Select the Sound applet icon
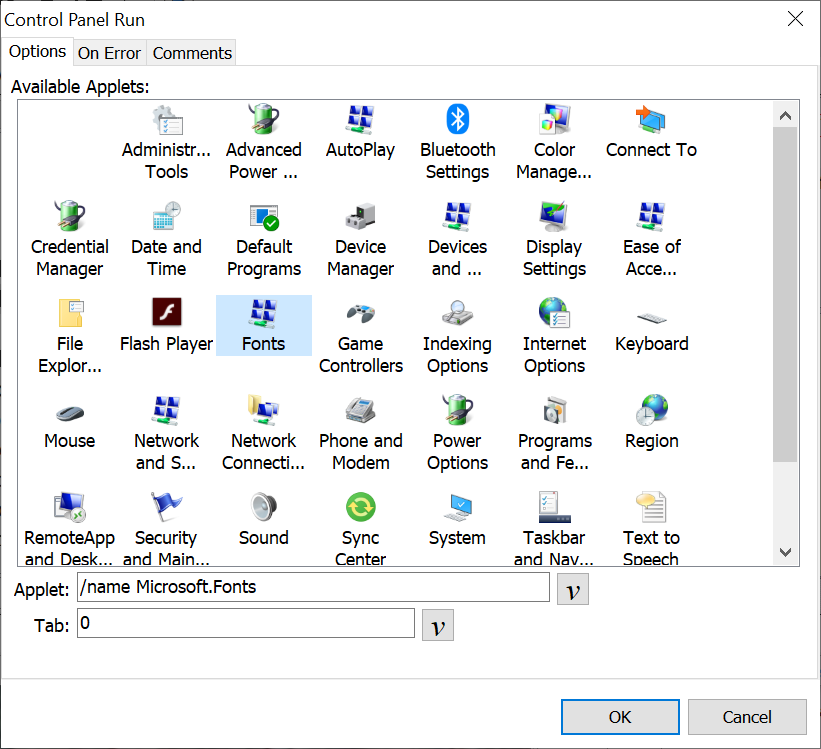821x749 pixels. click(x=263, y=507)
